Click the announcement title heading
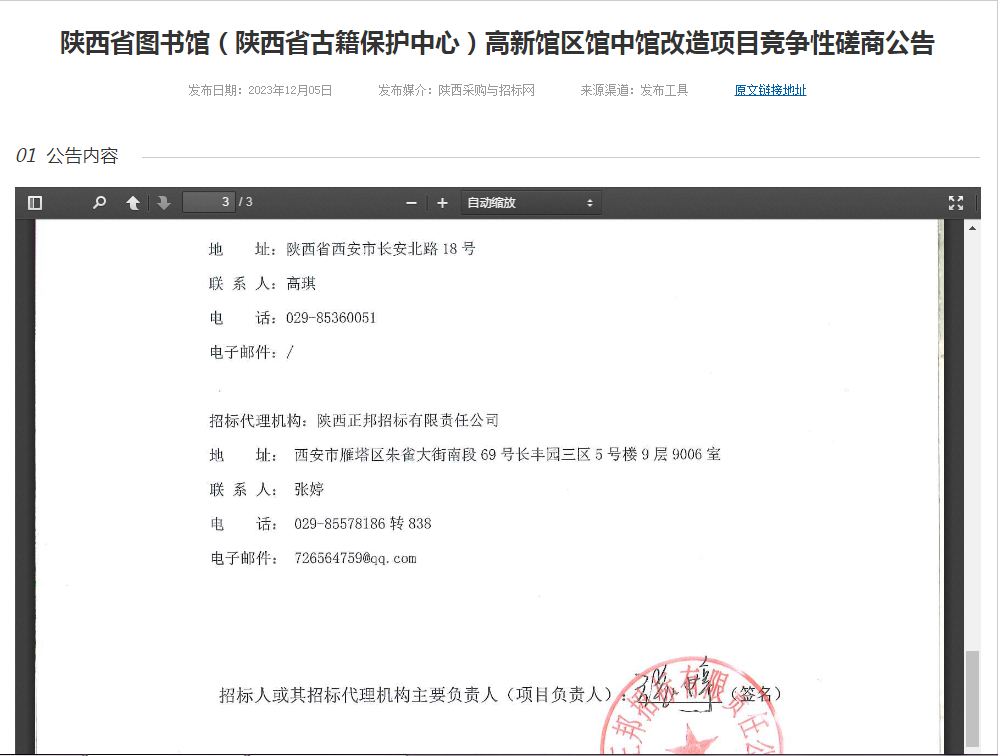This screenshot has height=756, width=998. (x=497, y=44)
